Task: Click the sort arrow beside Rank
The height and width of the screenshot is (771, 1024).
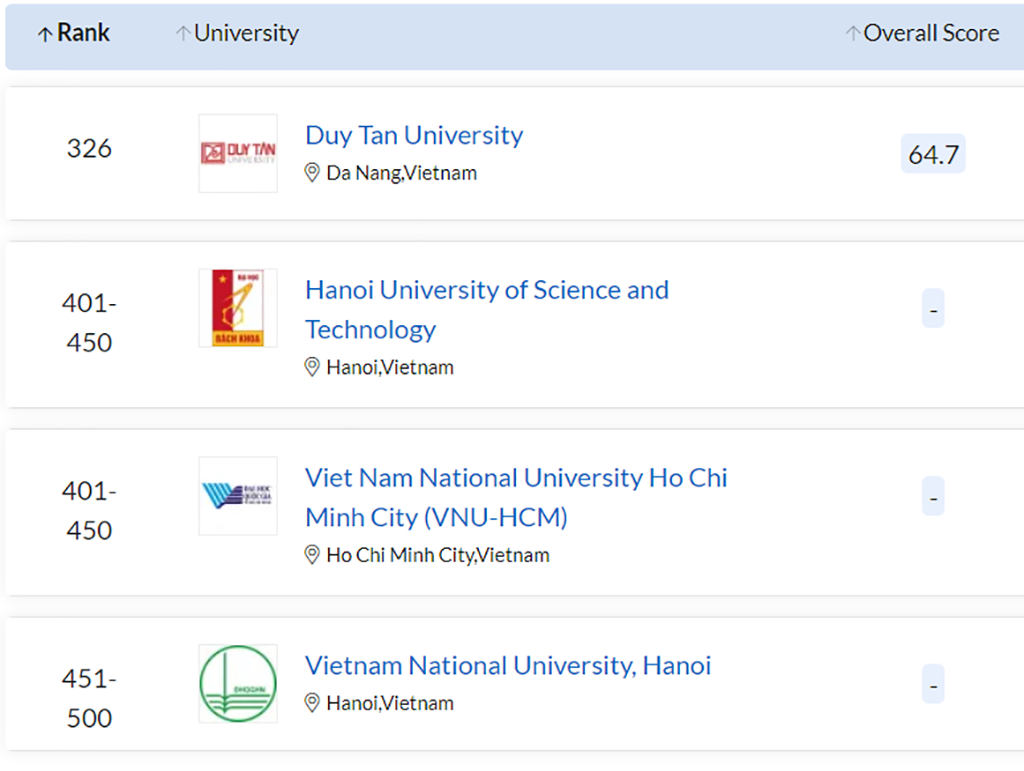Action: (x=44, y=35)
